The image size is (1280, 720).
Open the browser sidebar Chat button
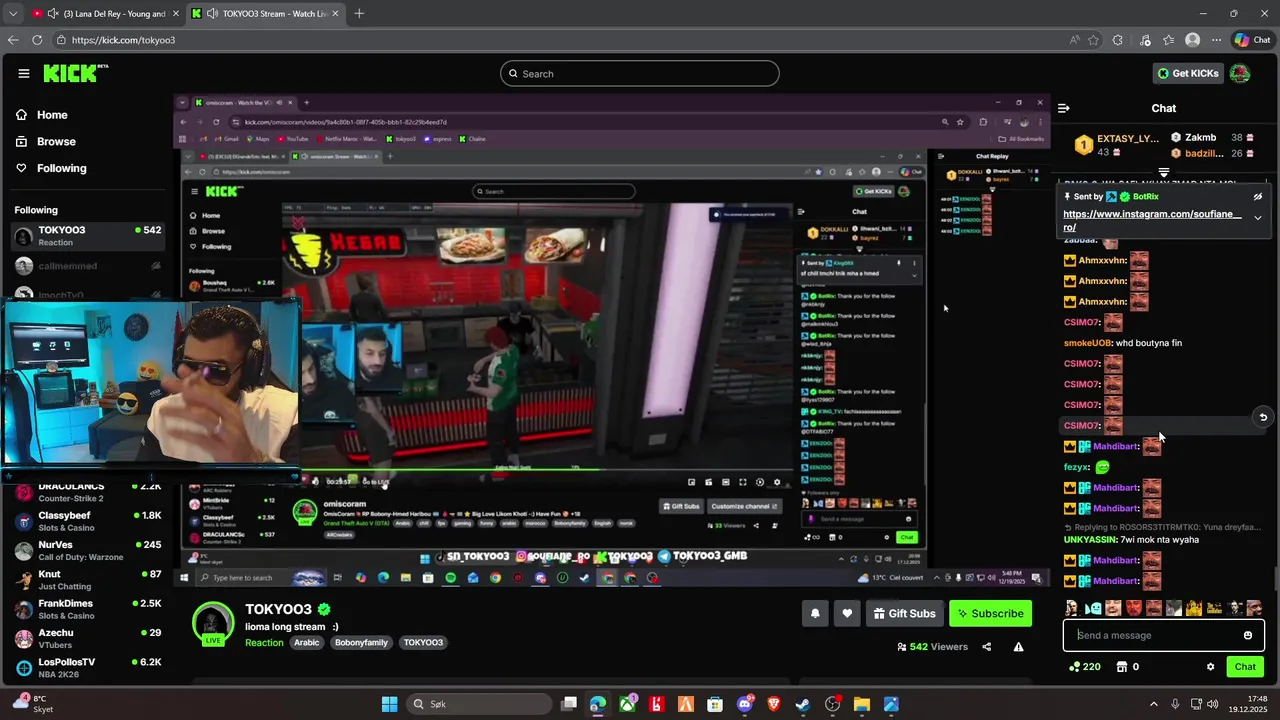point(1253,40)
